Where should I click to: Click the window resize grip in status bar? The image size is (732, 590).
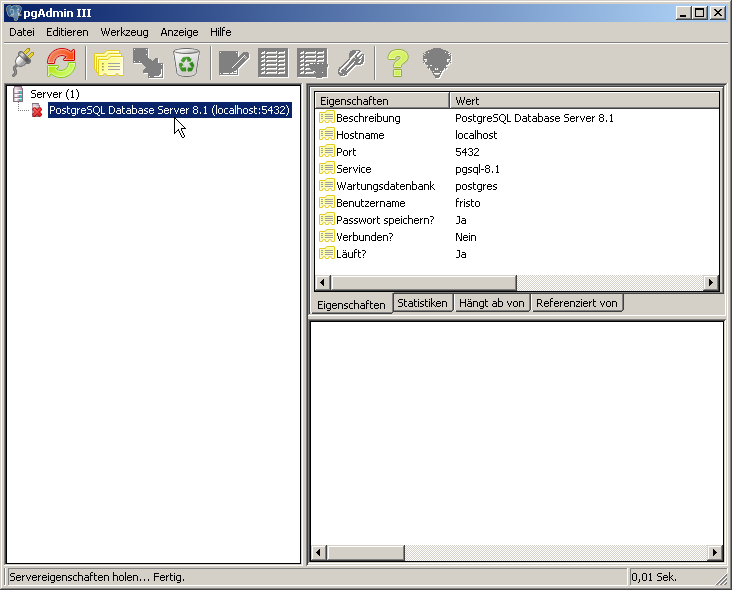pos(722,580)
